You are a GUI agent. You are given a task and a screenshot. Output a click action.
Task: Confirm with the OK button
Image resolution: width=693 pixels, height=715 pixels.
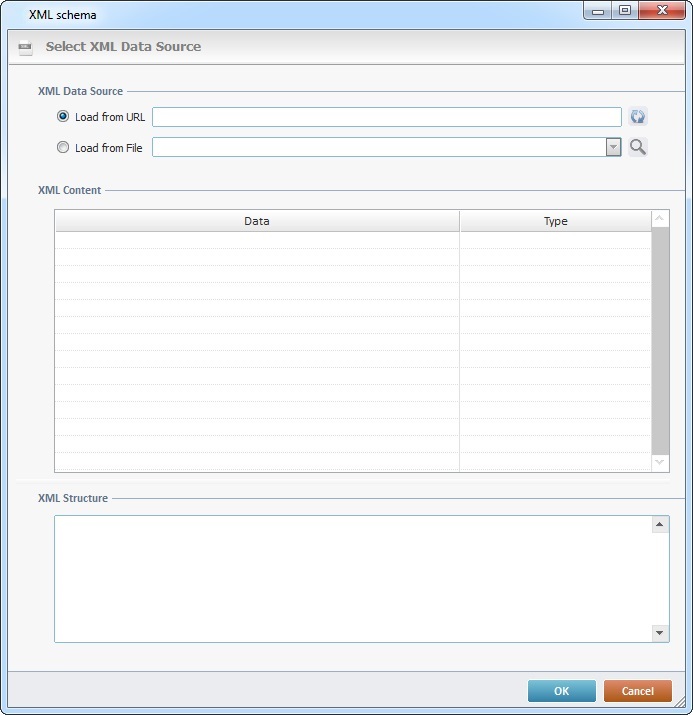pos(561,691)
